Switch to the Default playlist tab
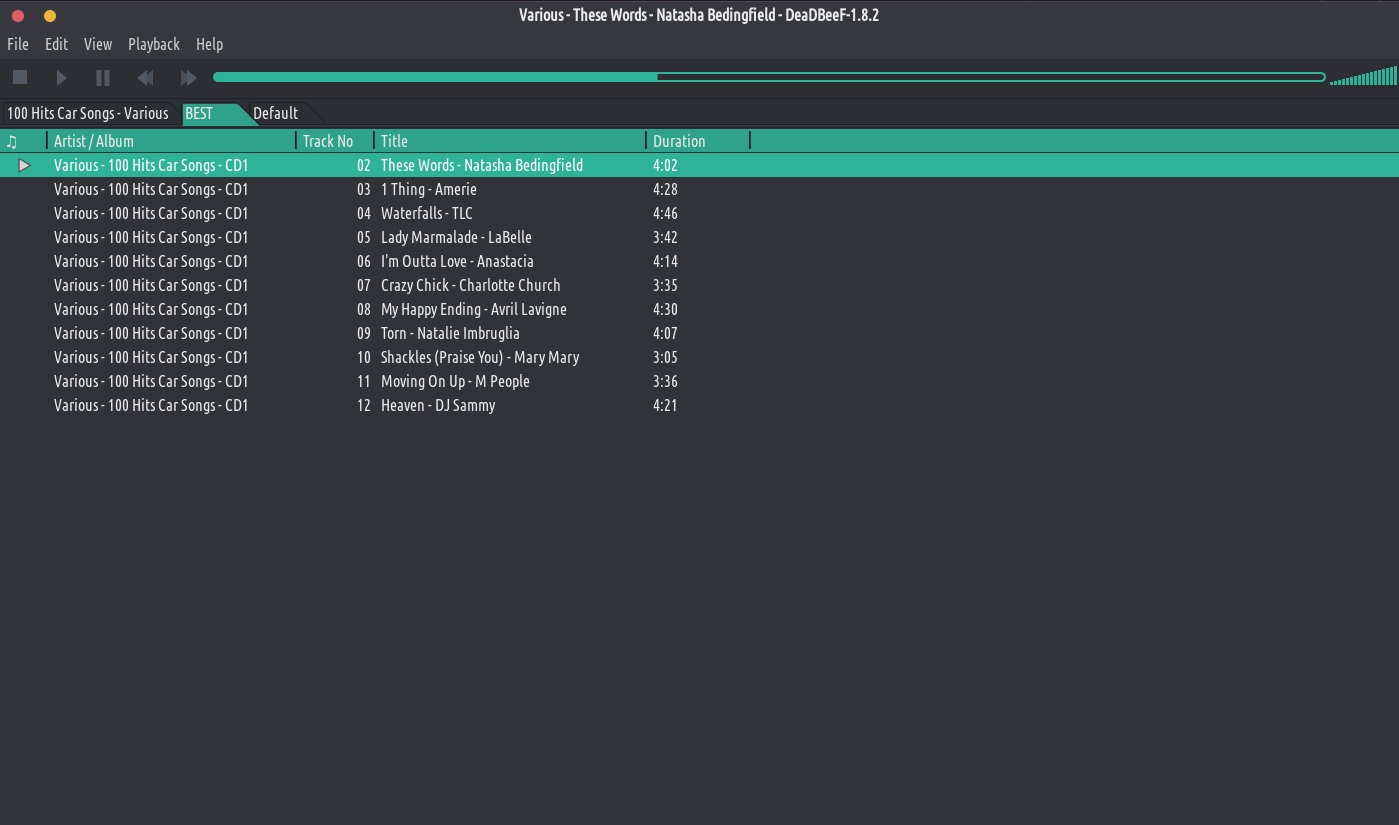This screenshot has height=825, width=1399. [275, 113]
